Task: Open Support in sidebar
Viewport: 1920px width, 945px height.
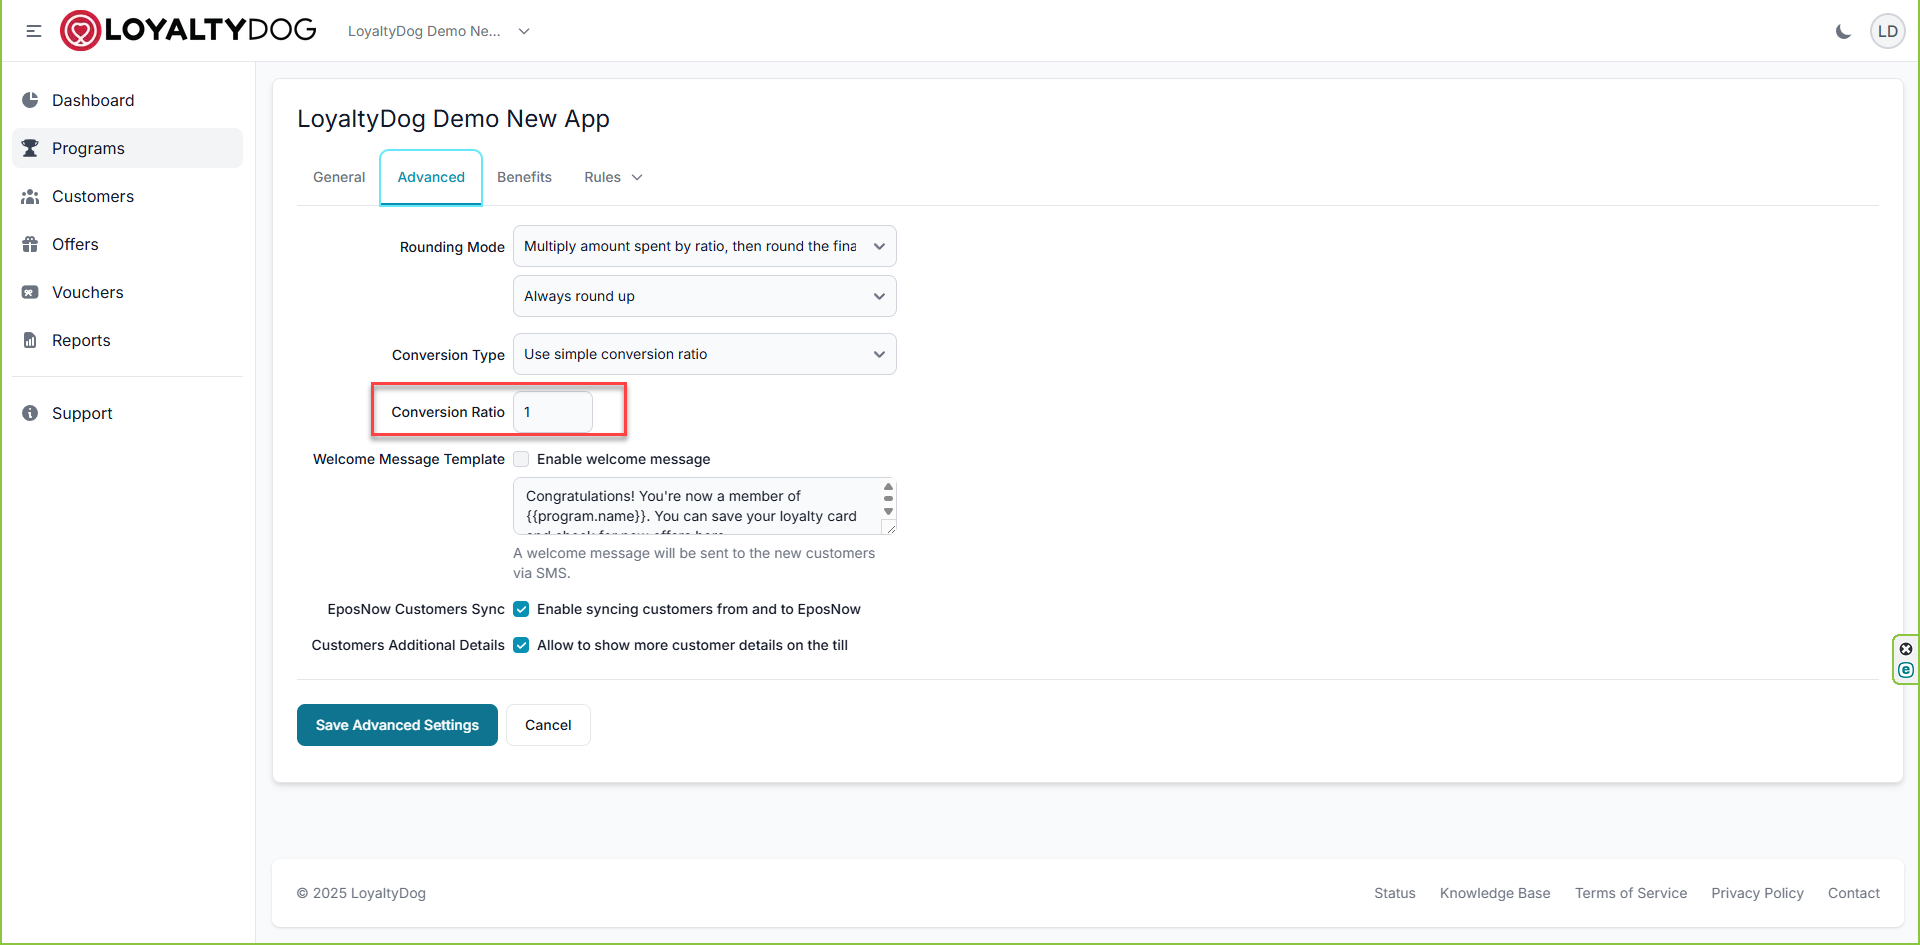Action: 127,413
